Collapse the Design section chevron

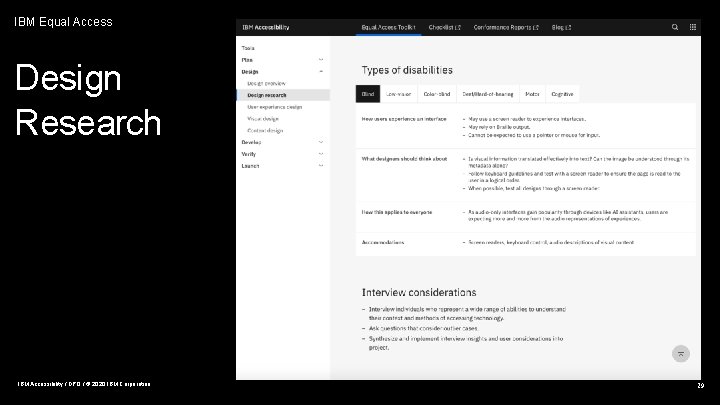pyautogui.click(x=321, y=72)
